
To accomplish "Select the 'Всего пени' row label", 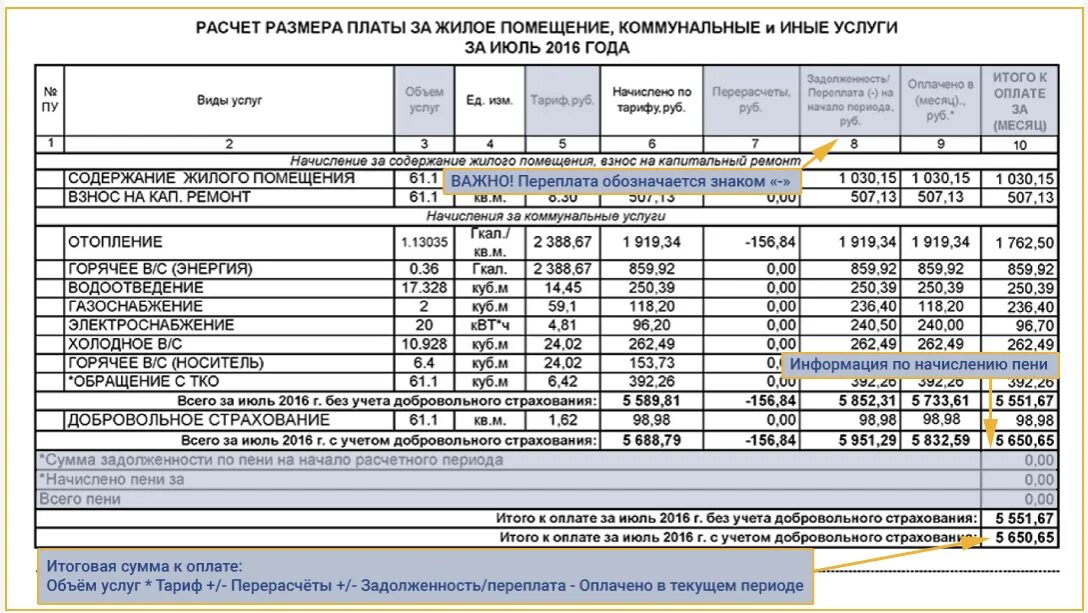I will 80,499.
